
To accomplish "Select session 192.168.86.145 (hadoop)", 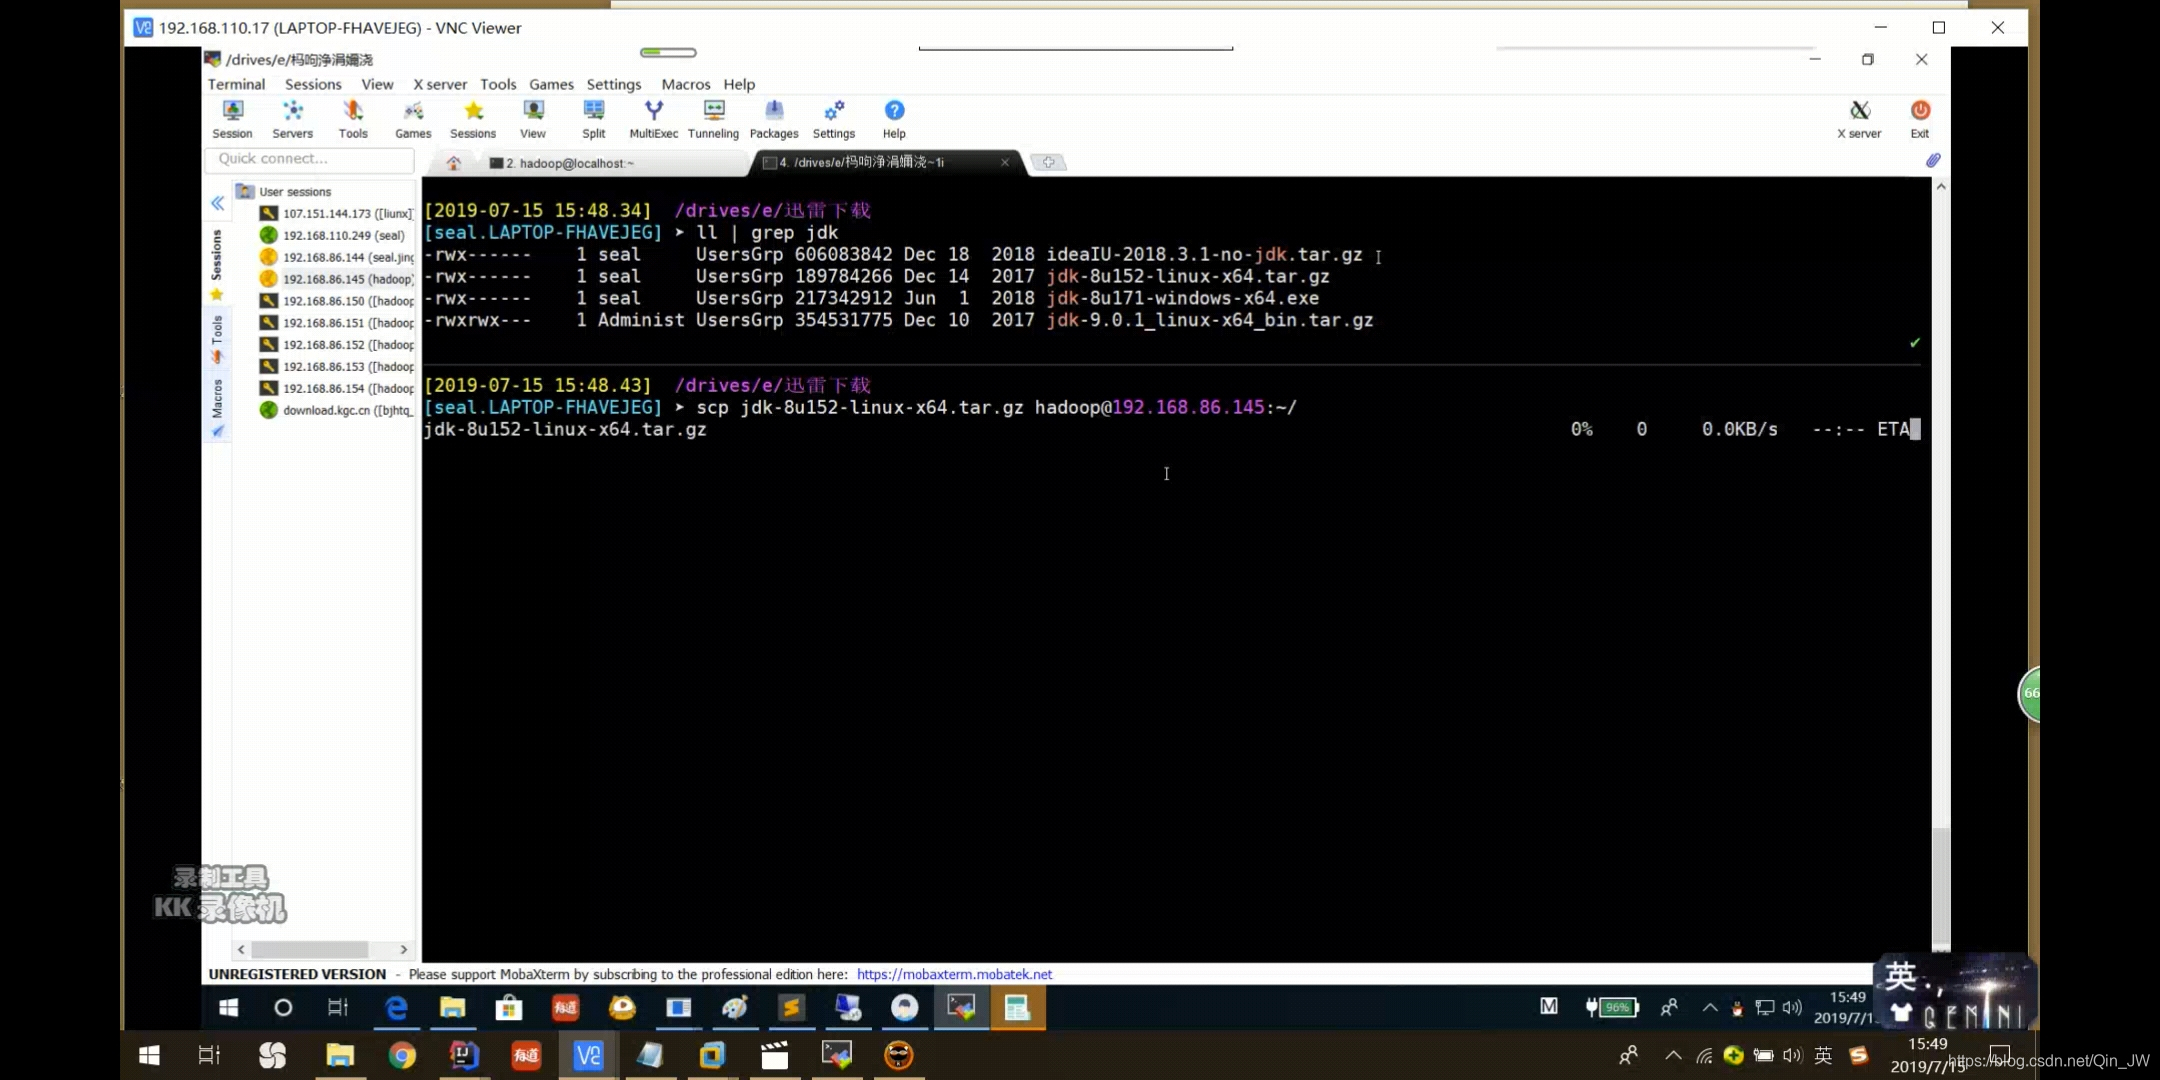I will click(337, 279).
